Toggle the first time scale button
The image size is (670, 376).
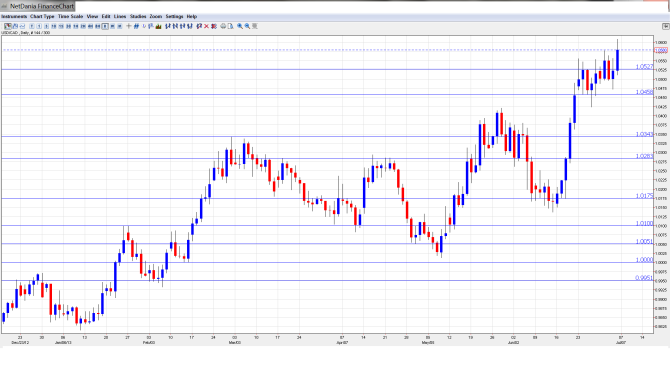coord(32,26)
